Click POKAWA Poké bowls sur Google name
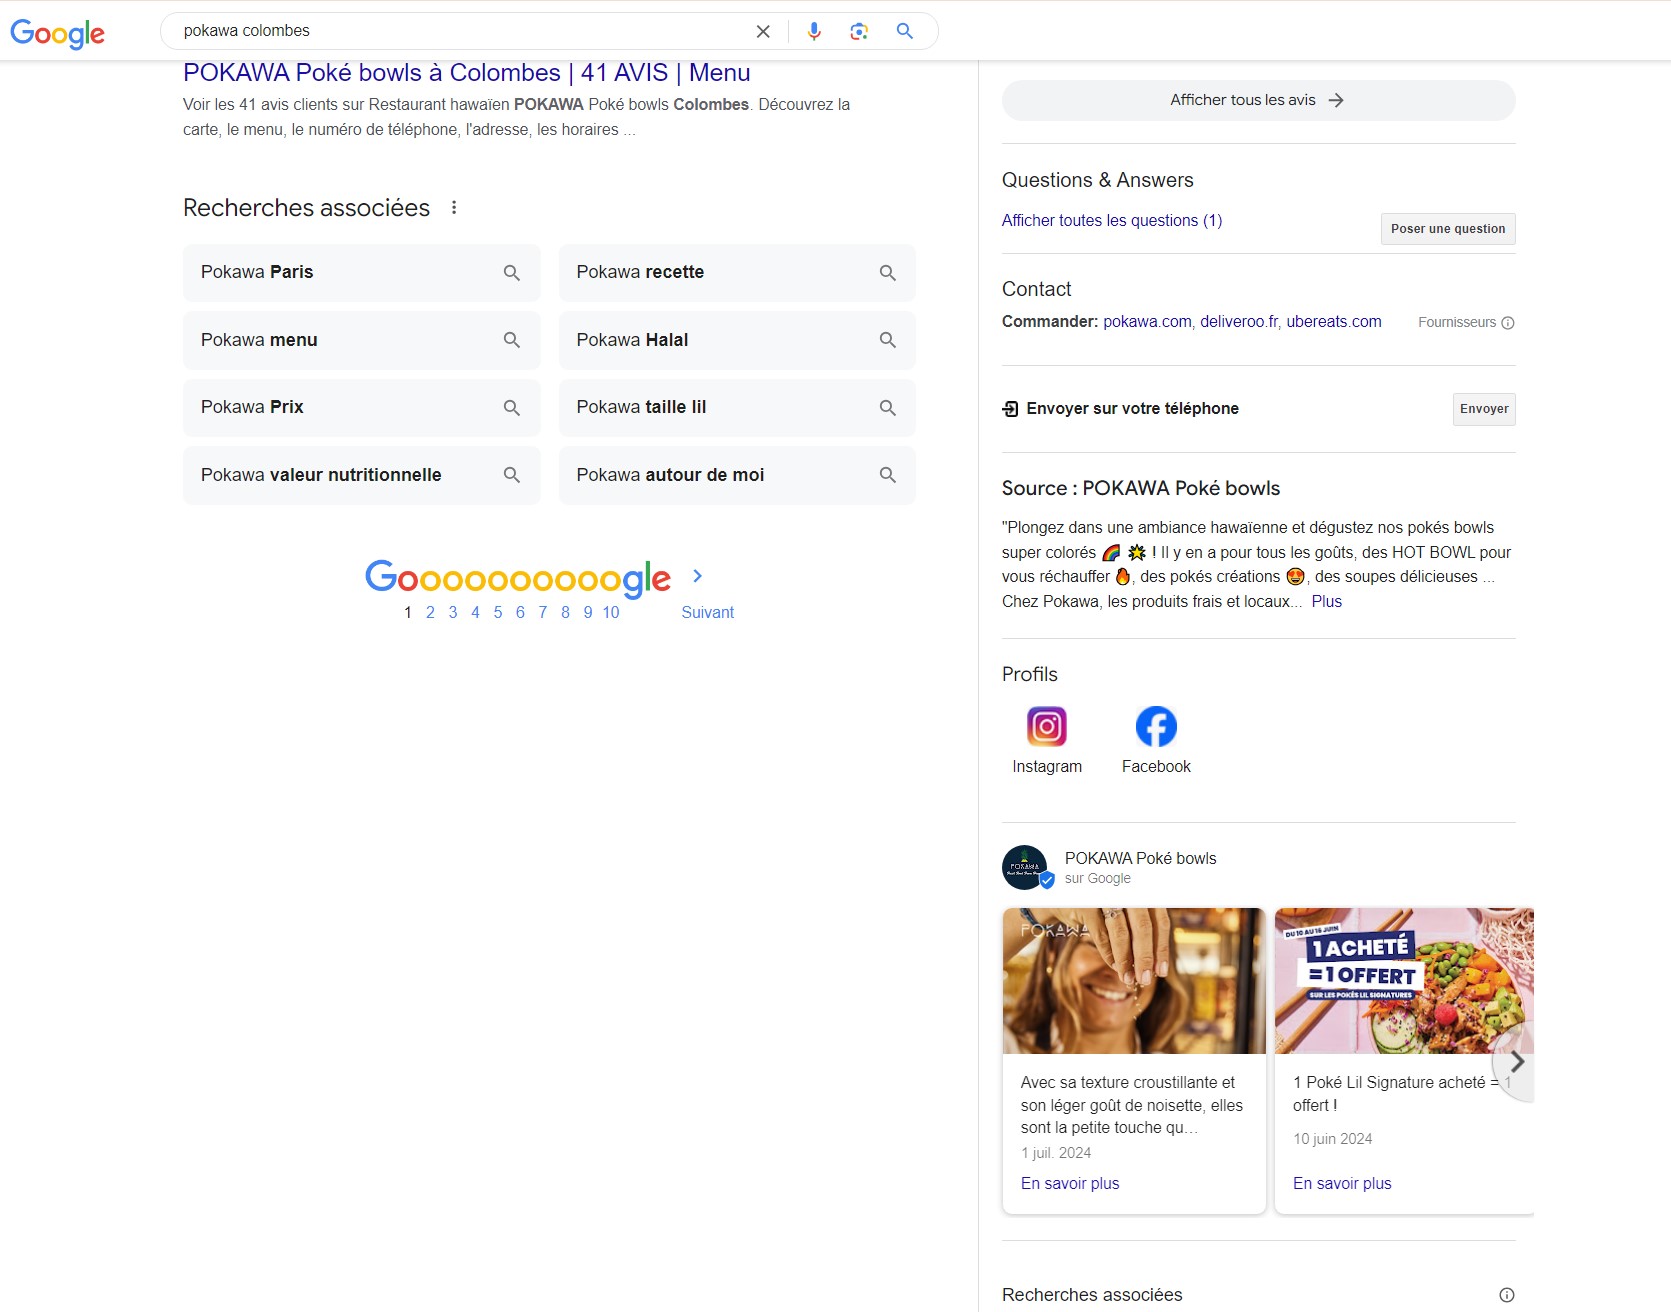Image resolution: width=1671 pixels, height=1312 pixels. coord(1141,858)
